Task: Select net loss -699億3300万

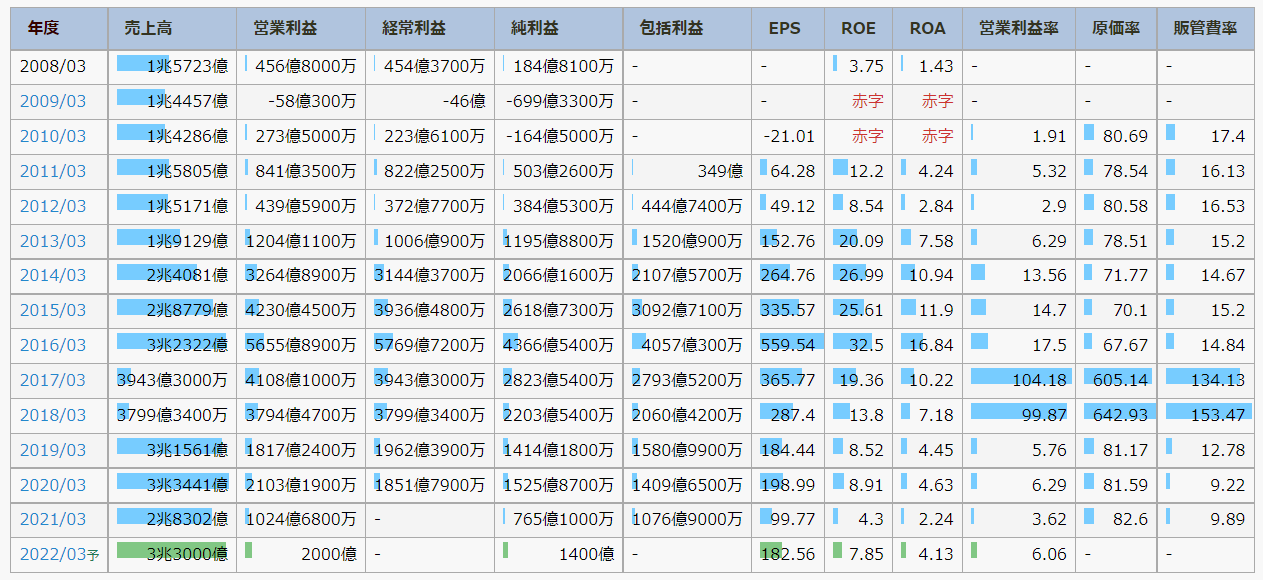Action: (x=560, y=101)
